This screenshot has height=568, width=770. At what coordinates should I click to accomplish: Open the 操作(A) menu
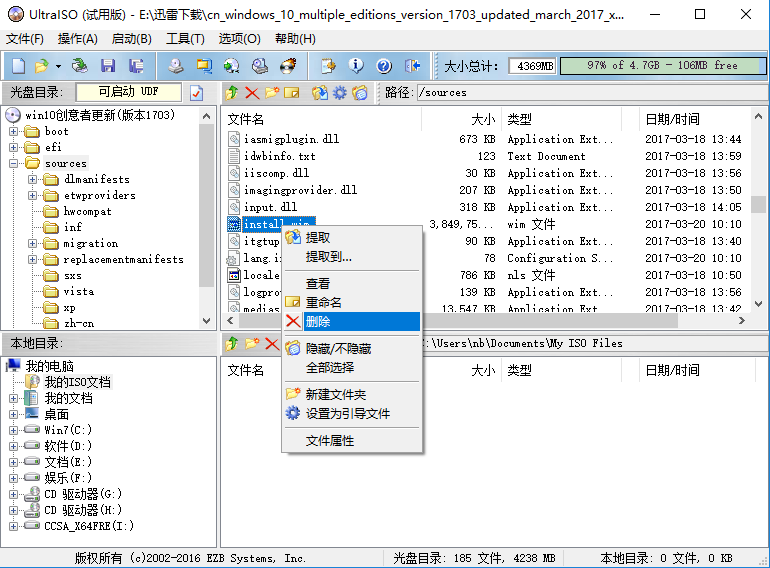tap(78, 39)
